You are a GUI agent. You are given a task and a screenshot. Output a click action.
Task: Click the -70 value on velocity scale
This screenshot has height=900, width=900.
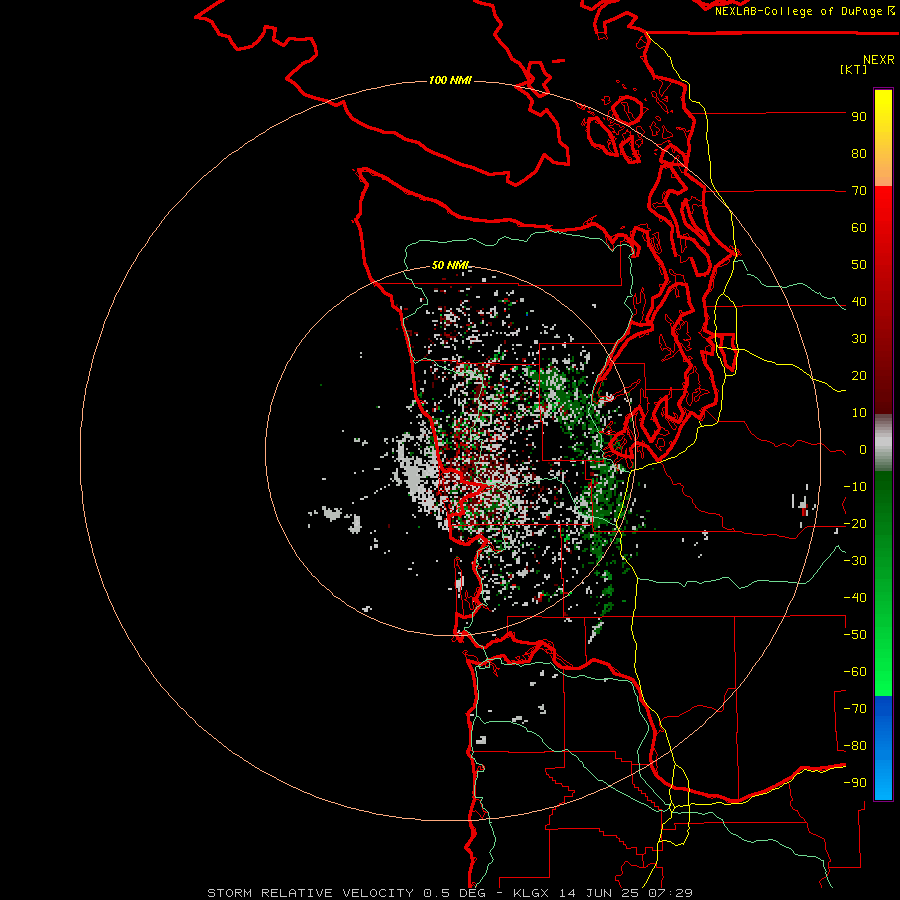tap(855, 709)
